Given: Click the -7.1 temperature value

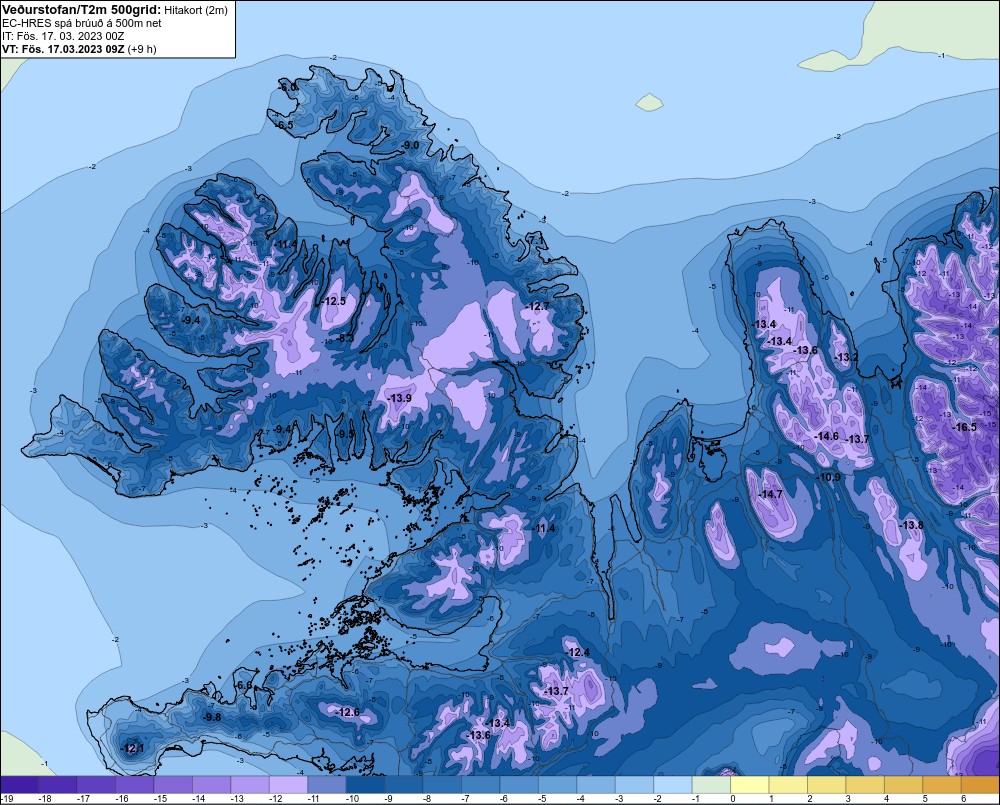Looking at the screenshot, I should [536, 240].
